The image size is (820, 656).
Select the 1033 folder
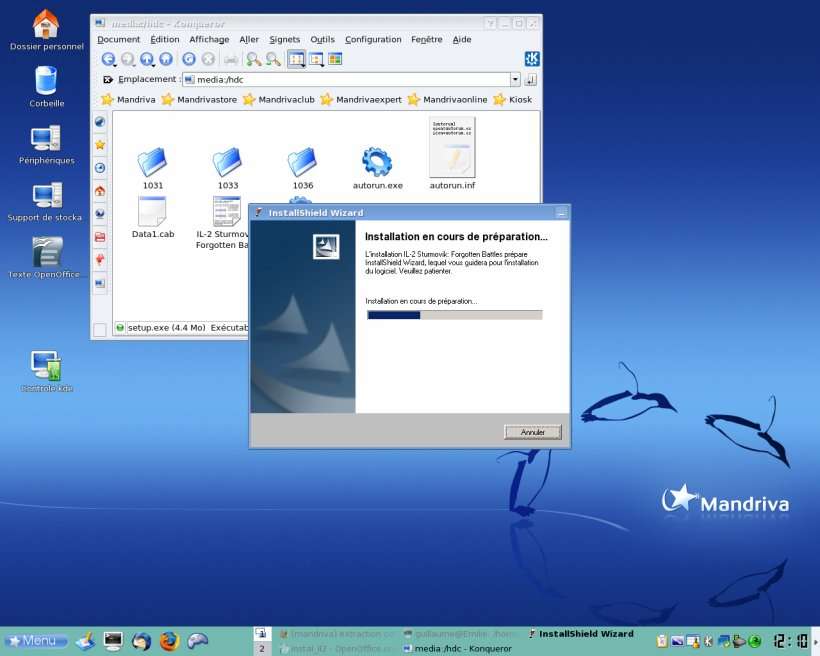tap(227, 168)
